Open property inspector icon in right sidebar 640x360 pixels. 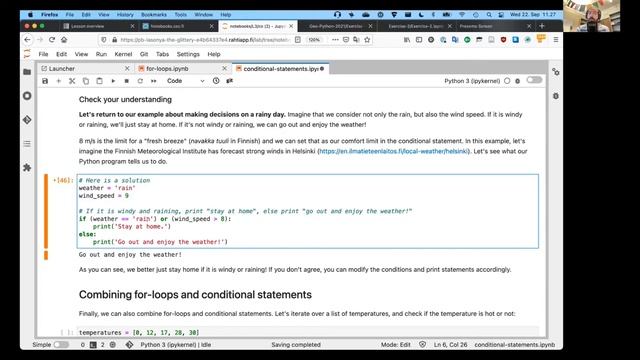(556, 72)
